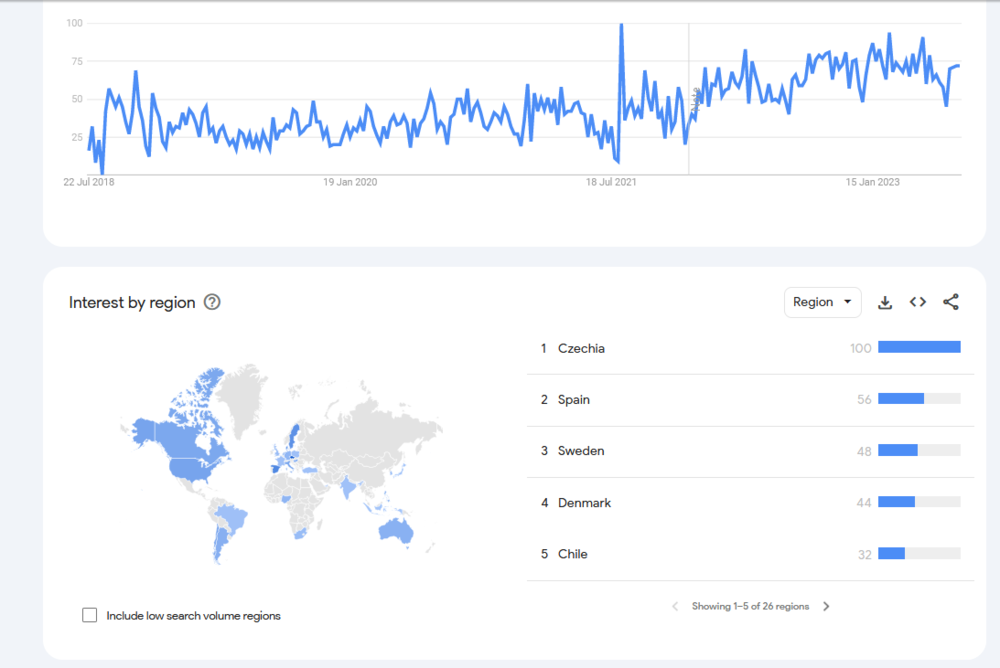Go to next page of regions
Screen dimensions: 1000x668
(x=826, y=606)
